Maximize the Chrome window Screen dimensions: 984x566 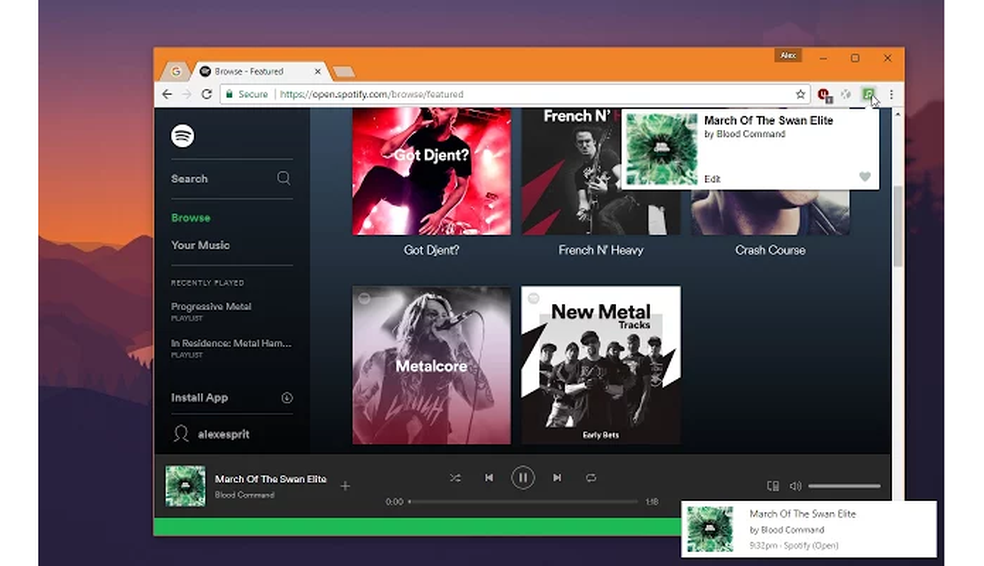[855, 58]
